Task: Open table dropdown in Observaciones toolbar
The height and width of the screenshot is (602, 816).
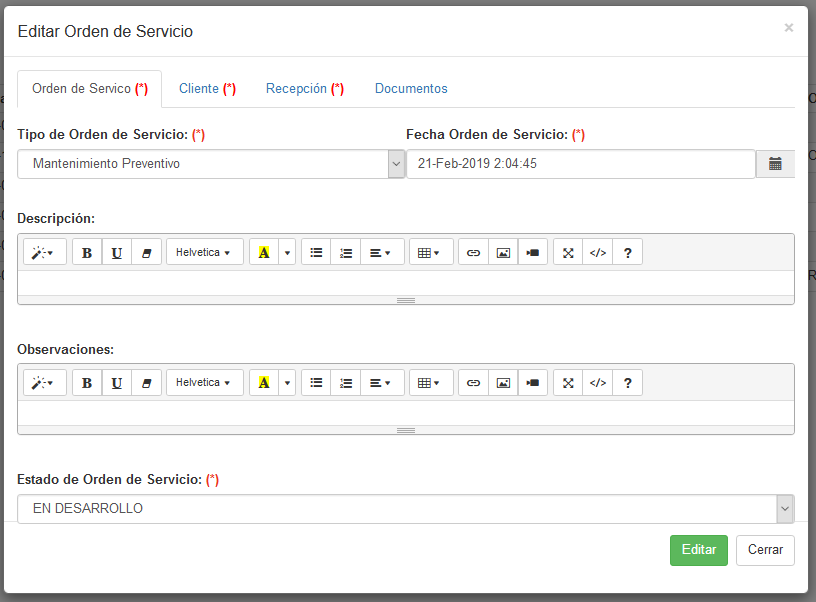Action: pos(430,383)
